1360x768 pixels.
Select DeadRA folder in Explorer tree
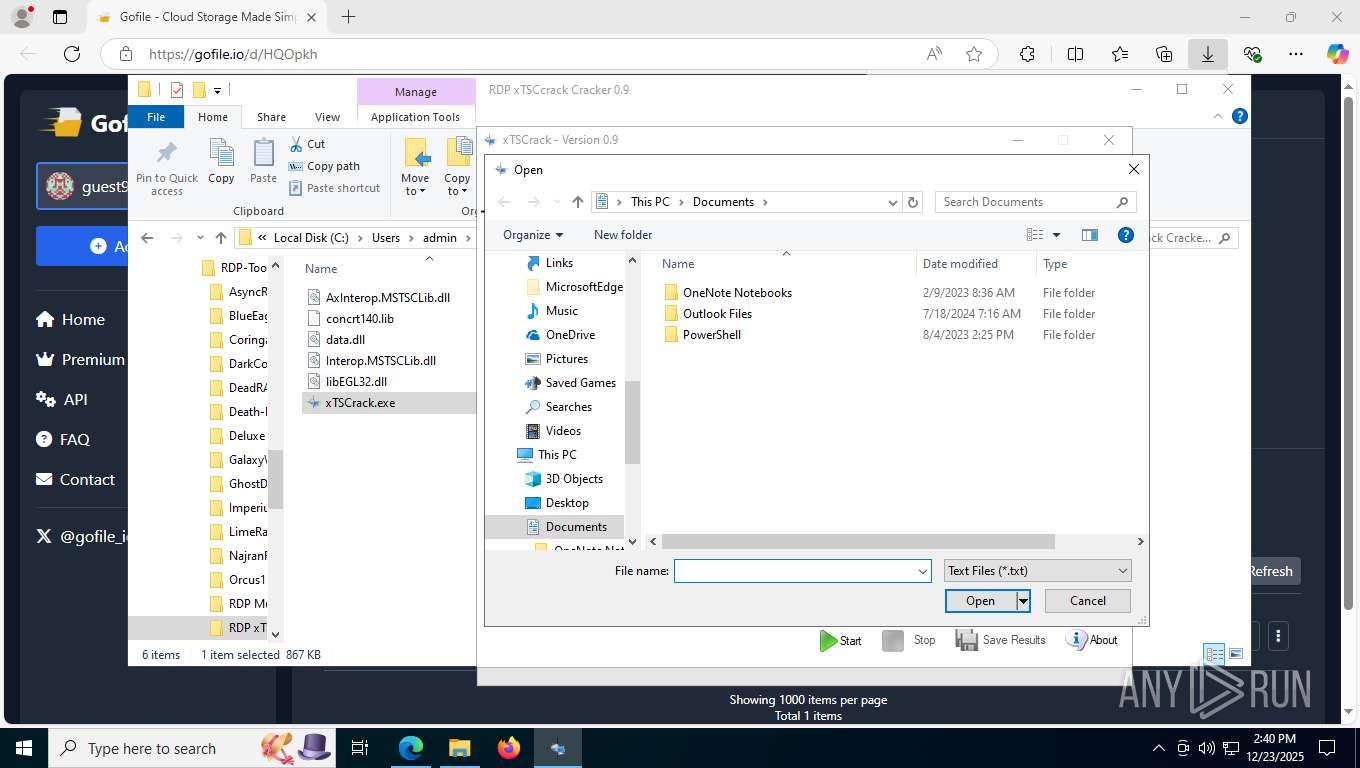pyautogui.click(x=238, y=388)
